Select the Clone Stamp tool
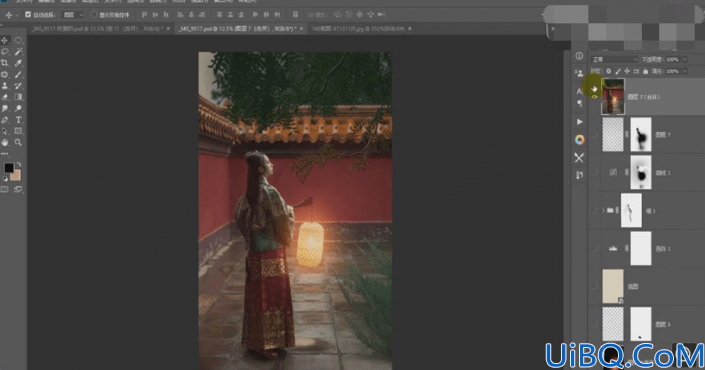This screenshot has width=705, height=370. pos(5,85)
